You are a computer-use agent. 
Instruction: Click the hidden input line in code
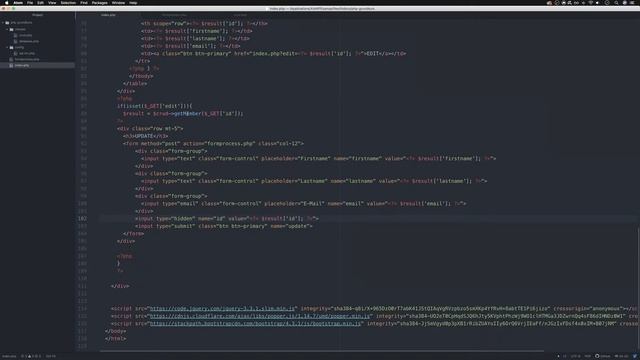tap(227, 218)
